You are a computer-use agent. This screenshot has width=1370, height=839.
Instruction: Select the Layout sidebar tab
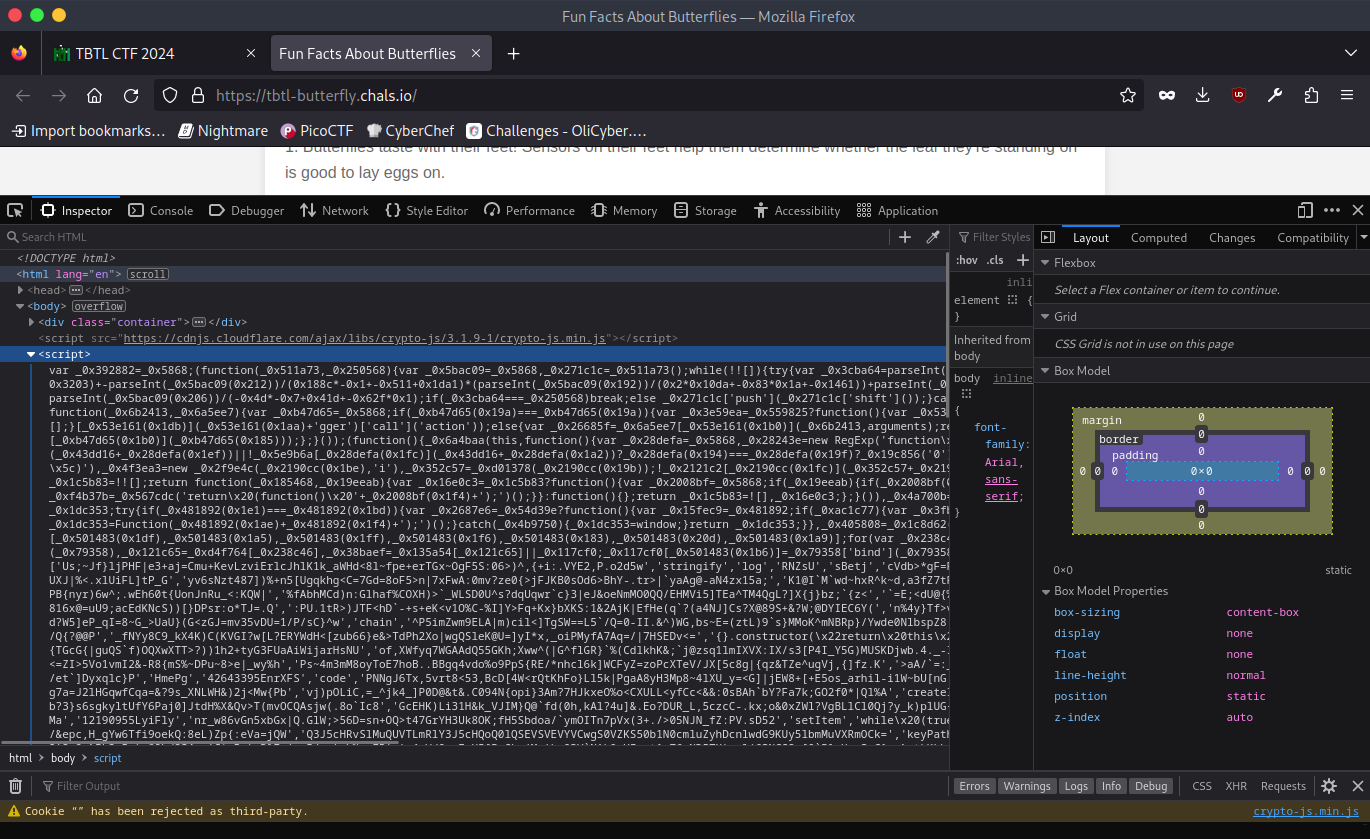pyautogui.click(x=1090, y=237)
